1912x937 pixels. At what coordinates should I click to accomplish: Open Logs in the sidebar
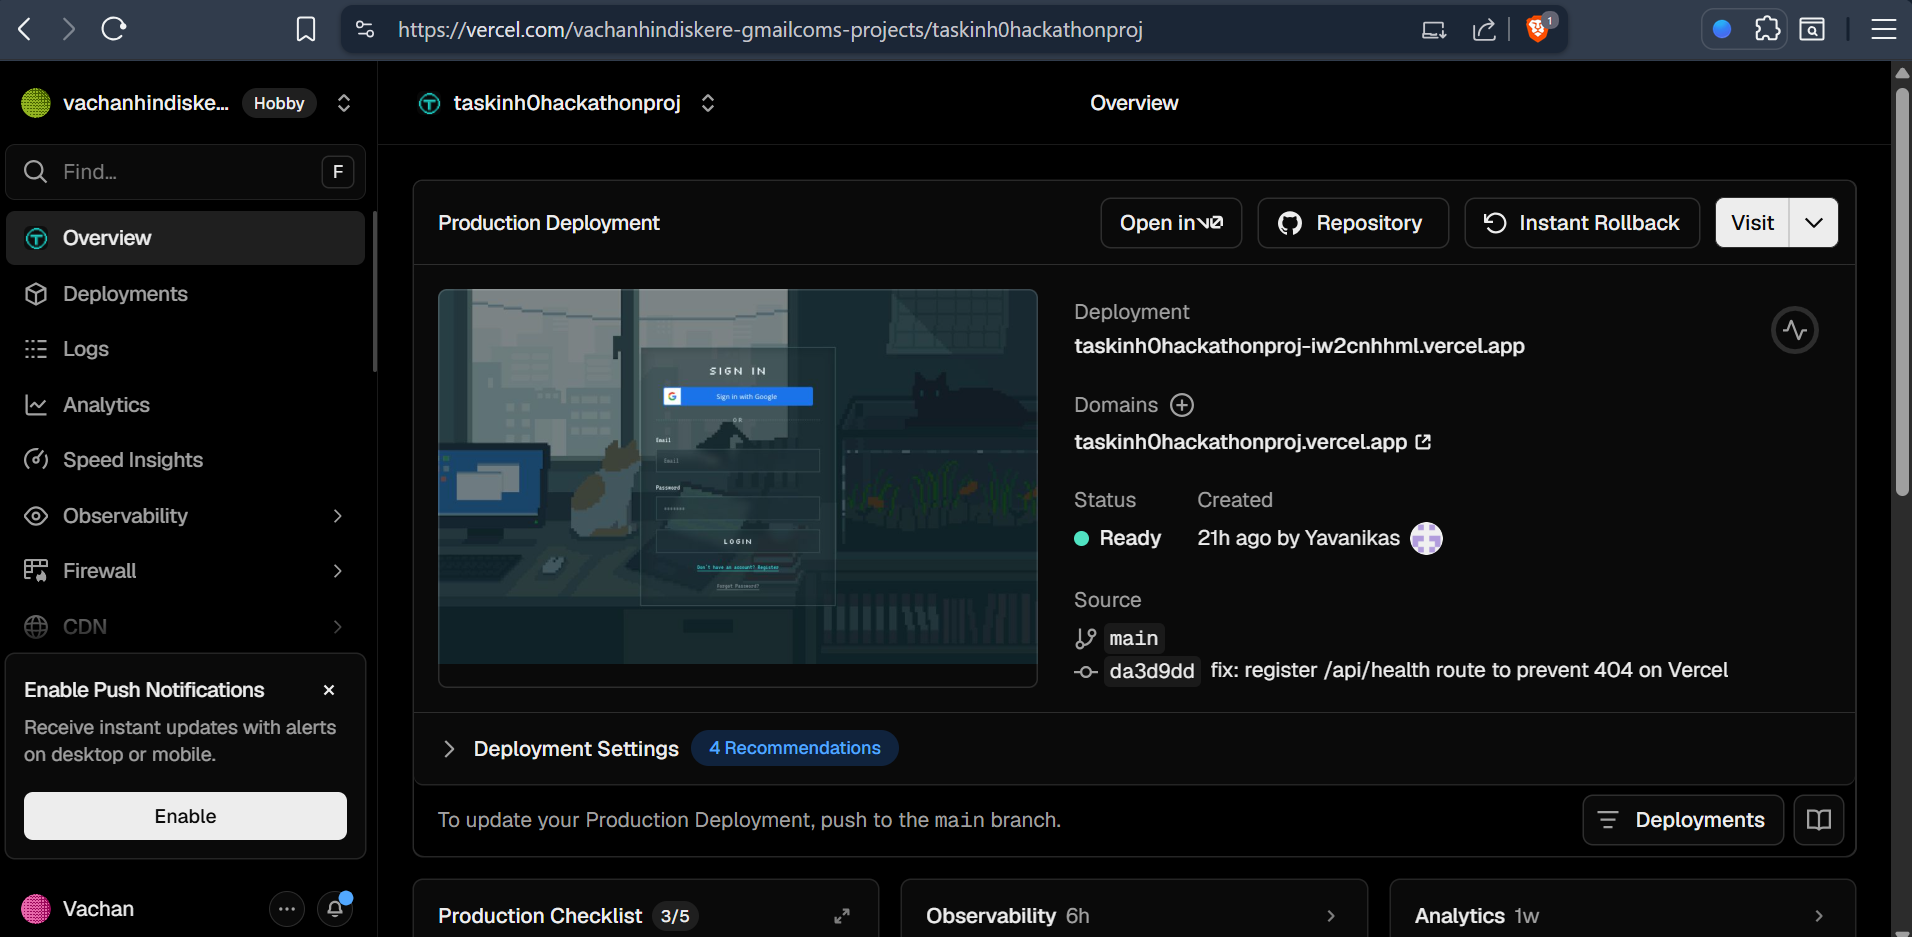[186, 349]
